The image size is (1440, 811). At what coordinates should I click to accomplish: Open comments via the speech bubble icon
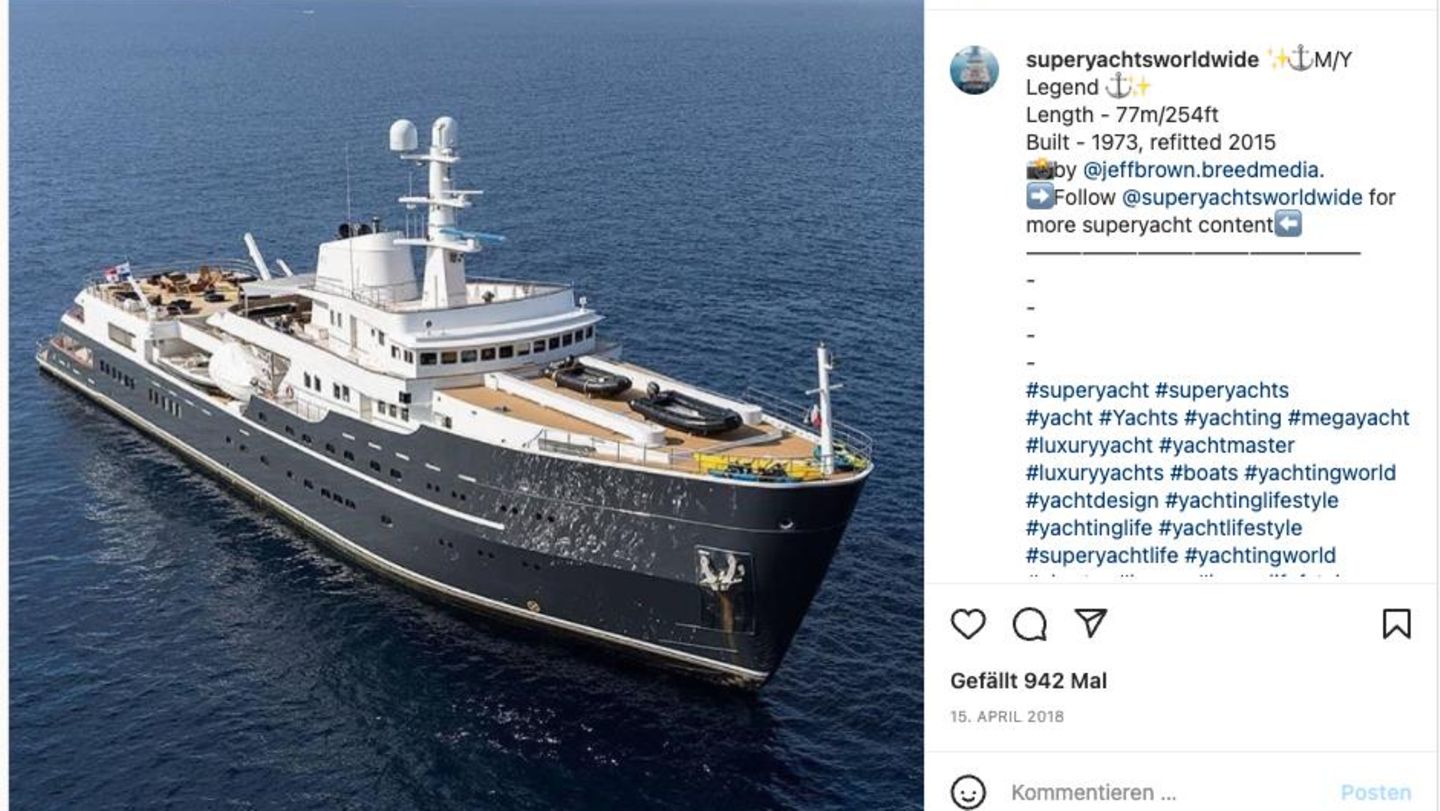(1029, 624)
